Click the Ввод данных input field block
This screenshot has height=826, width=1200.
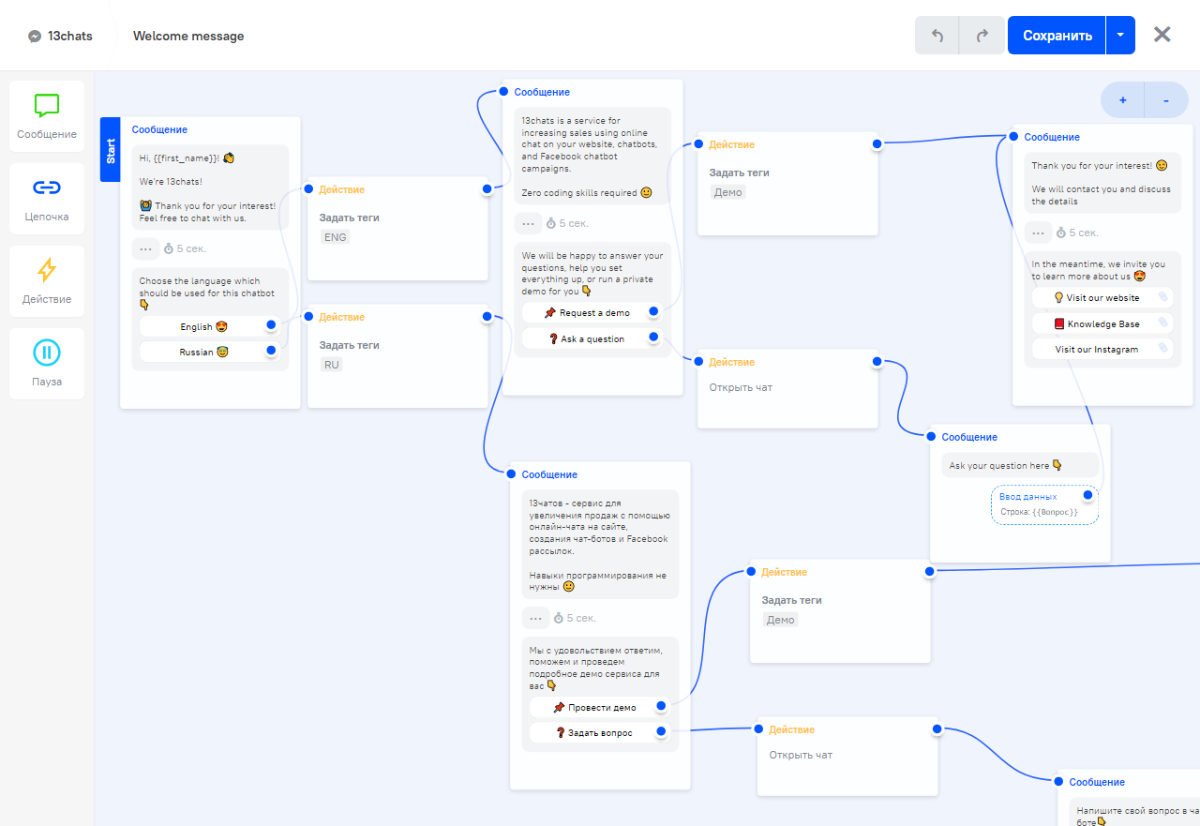click(x=1044, y=504)
